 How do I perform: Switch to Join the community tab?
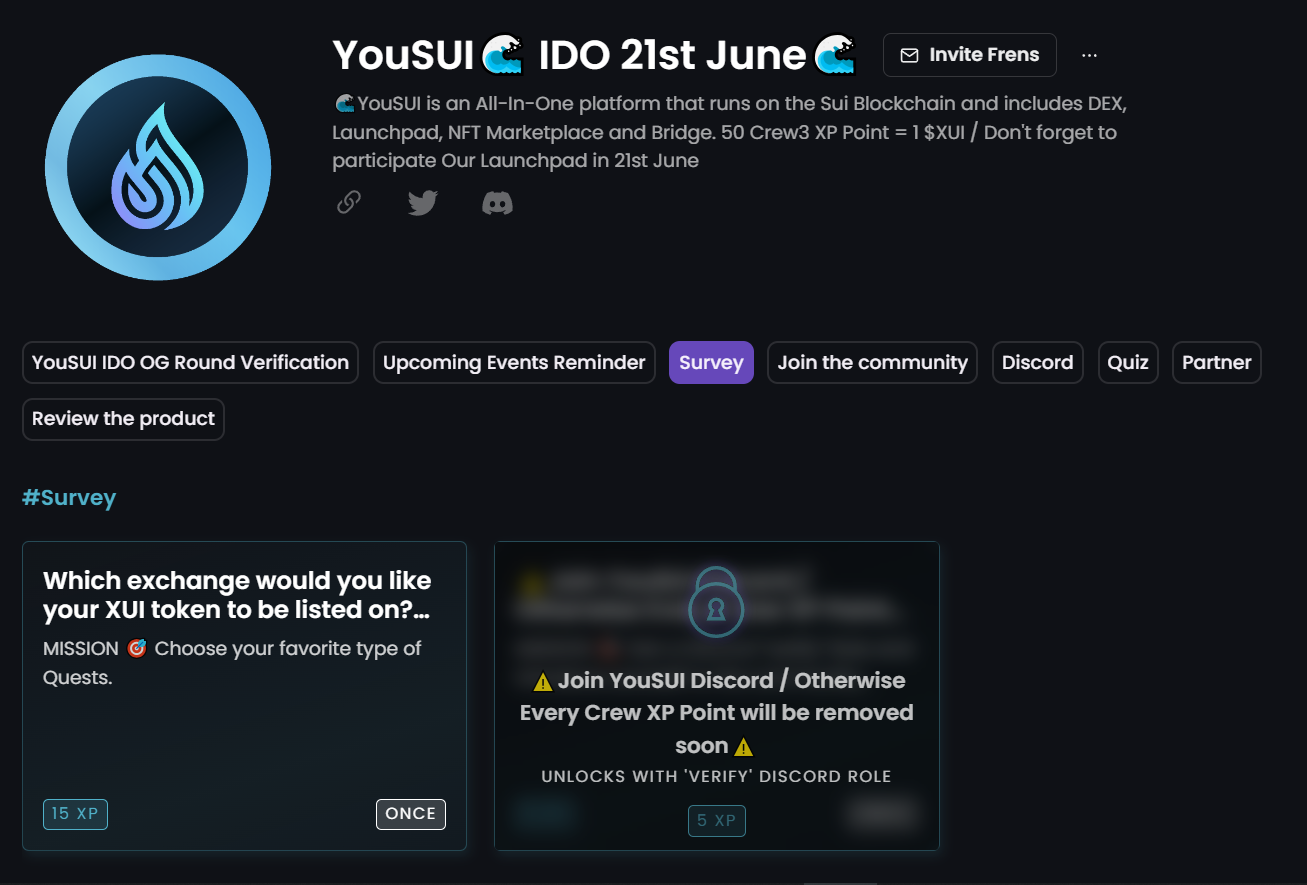click(872, 362)
